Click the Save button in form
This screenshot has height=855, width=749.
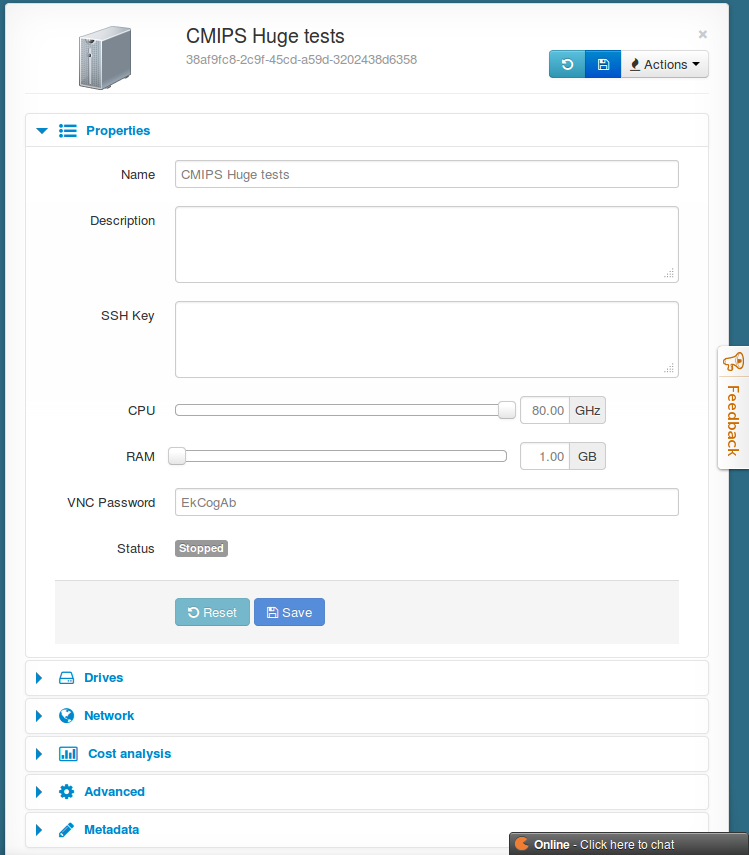tap(289, 612)
